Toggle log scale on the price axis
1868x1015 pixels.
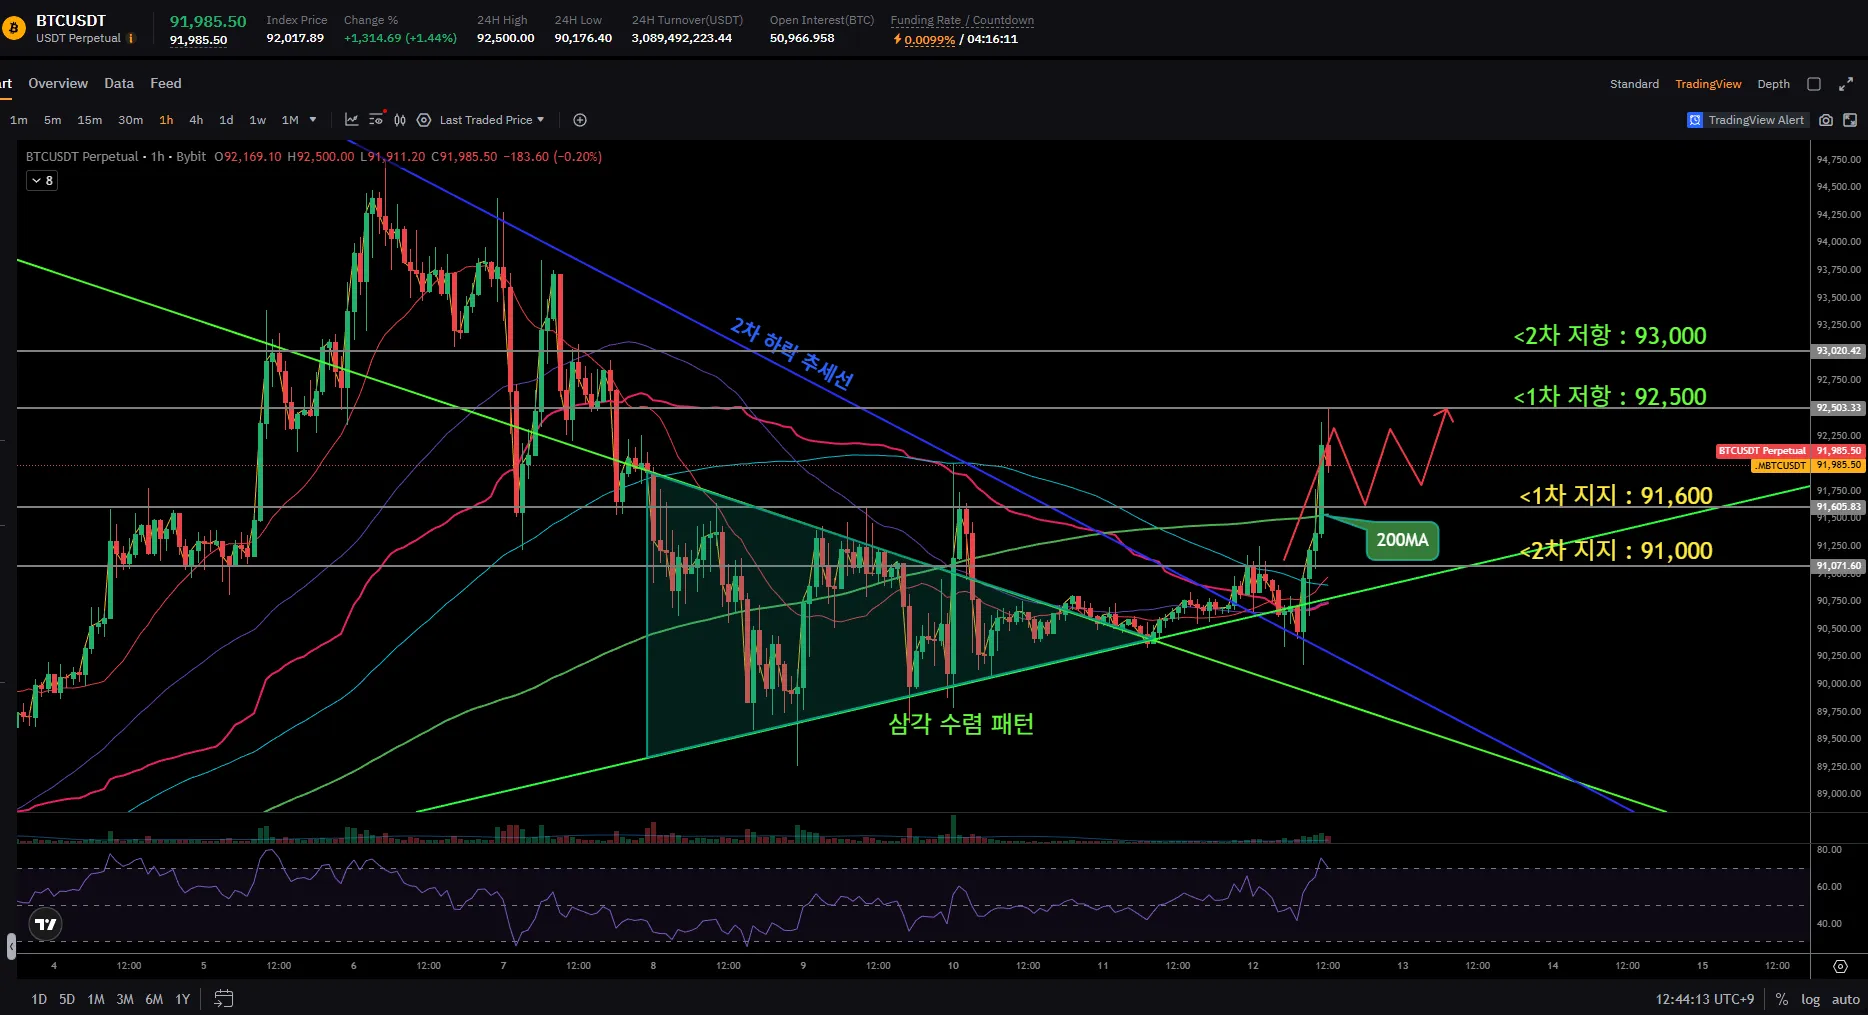click(x=1810, y=999)
